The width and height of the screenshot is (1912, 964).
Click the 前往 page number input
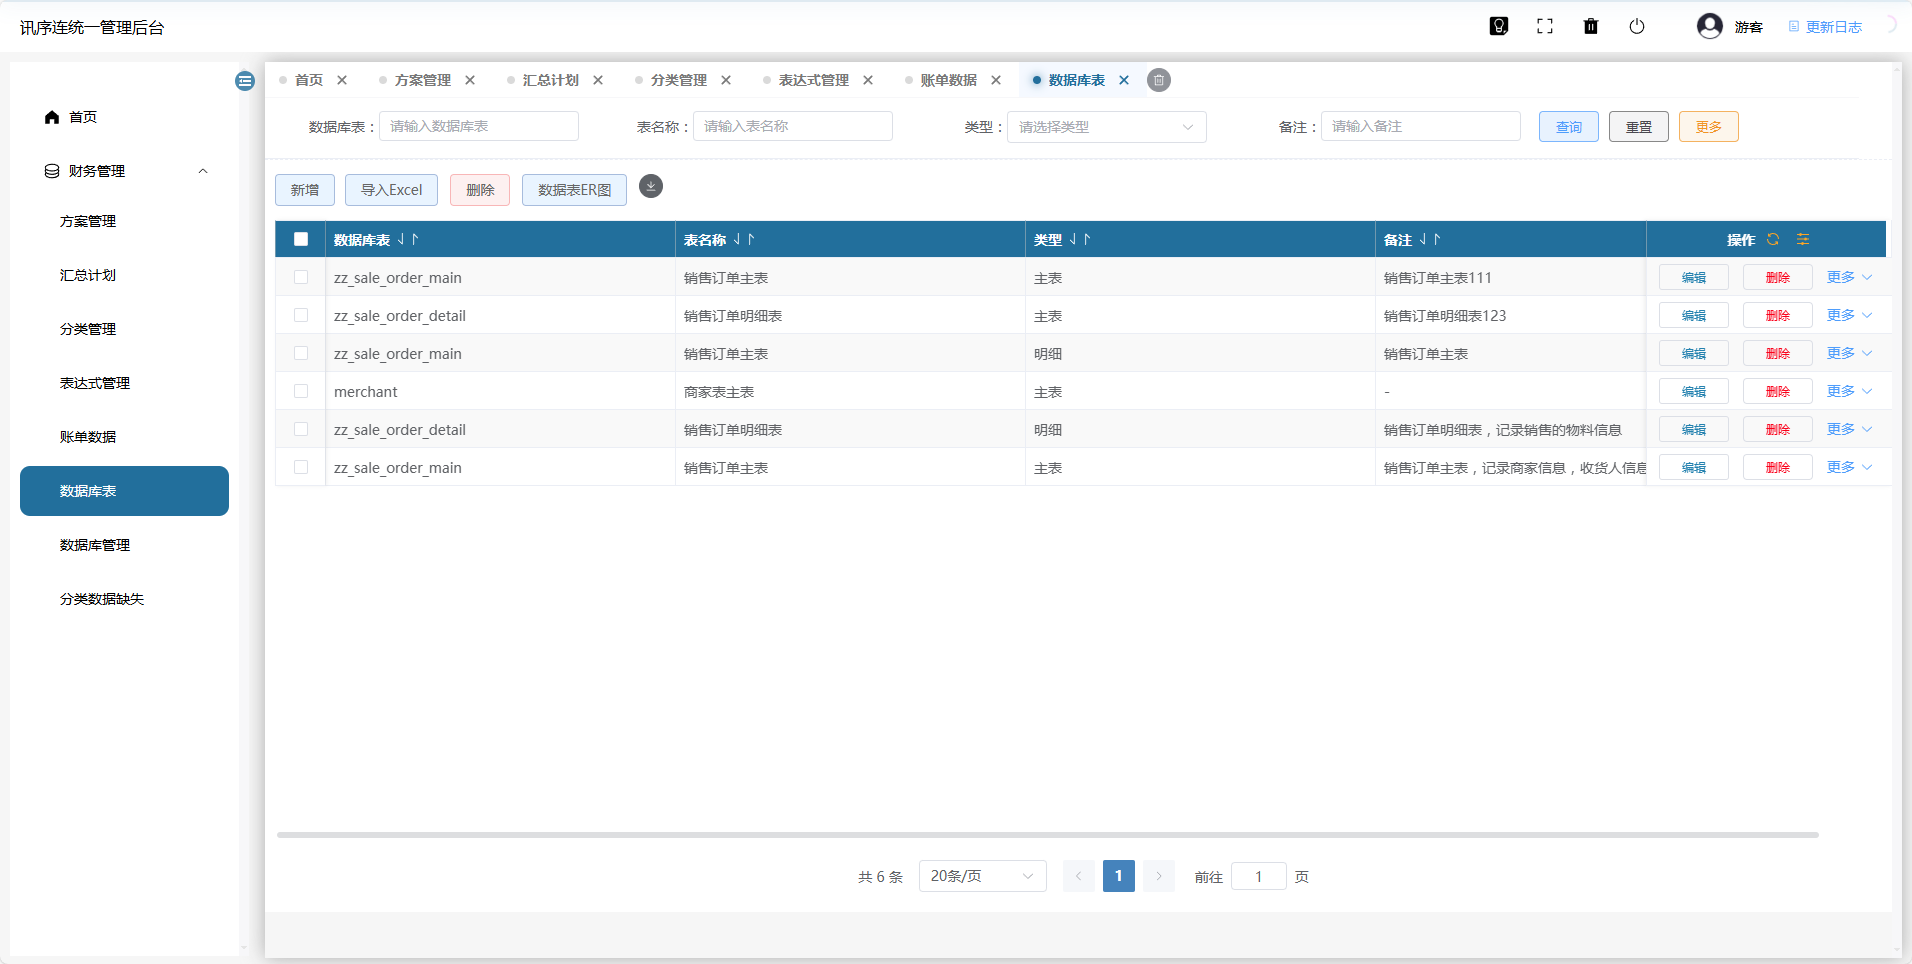click(x=1259, y=876)
